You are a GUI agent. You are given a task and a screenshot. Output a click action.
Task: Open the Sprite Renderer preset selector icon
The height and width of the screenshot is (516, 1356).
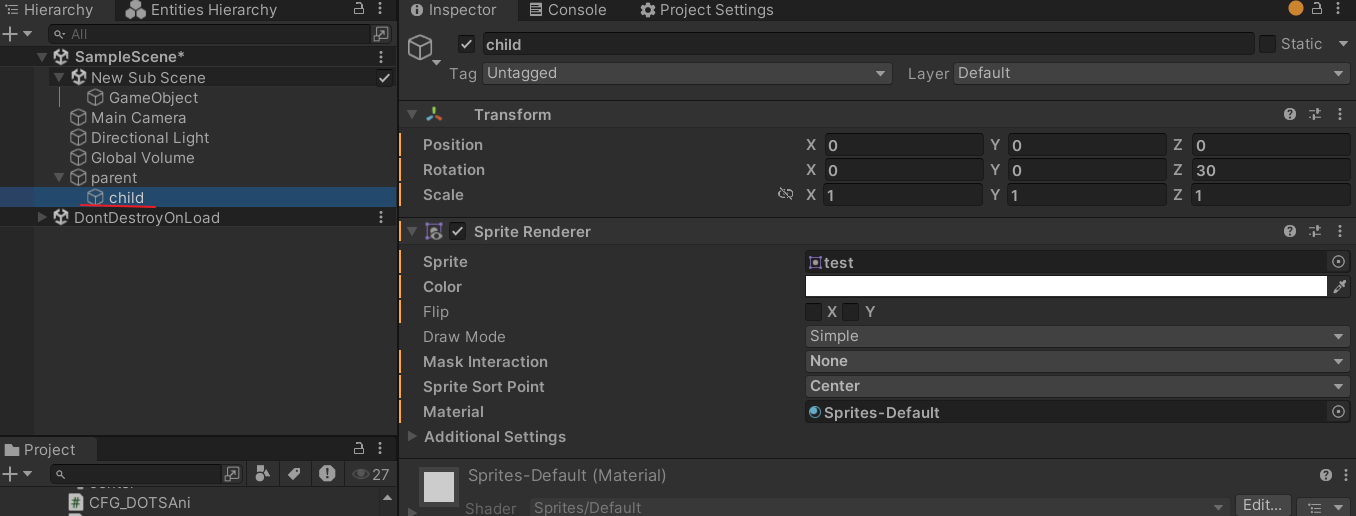[x=1315, y=232]
